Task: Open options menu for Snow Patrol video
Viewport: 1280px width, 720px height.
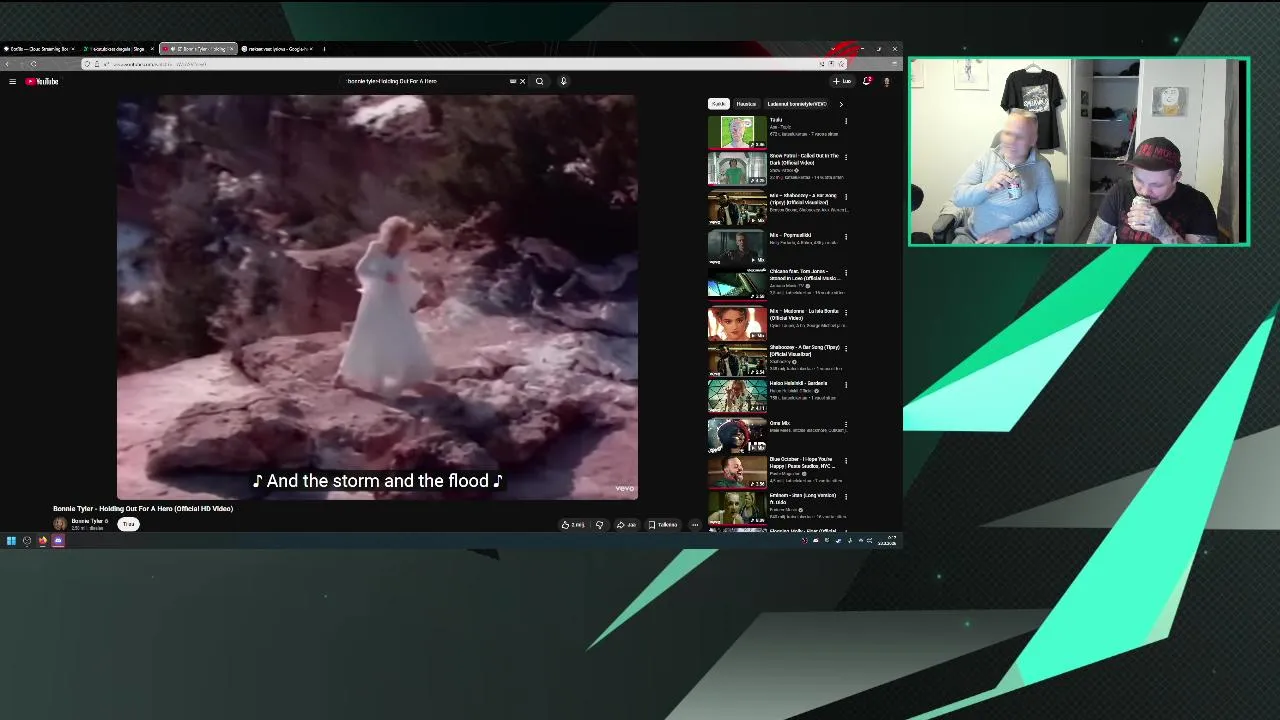Action: 846,157
